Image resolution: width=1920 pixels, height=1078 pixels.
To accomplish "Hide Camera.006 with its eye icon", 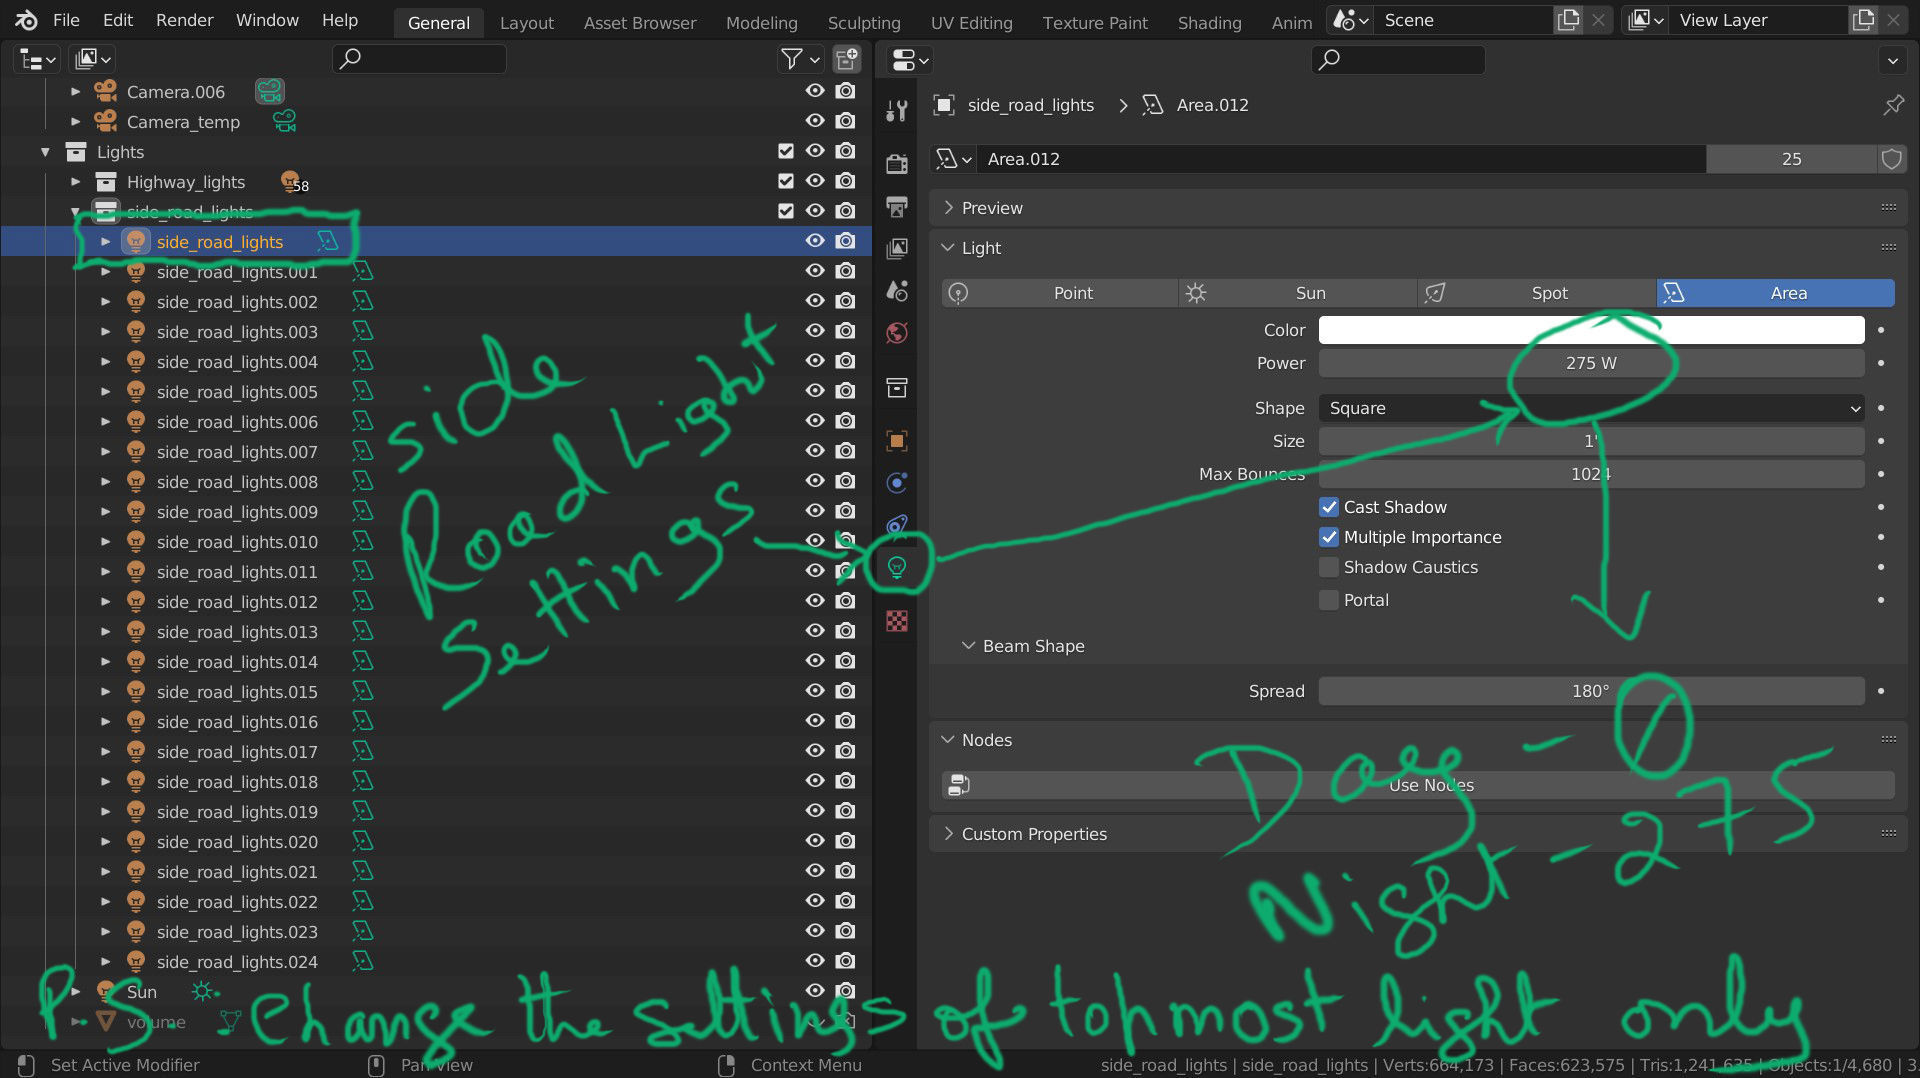I will pos(815,91).
